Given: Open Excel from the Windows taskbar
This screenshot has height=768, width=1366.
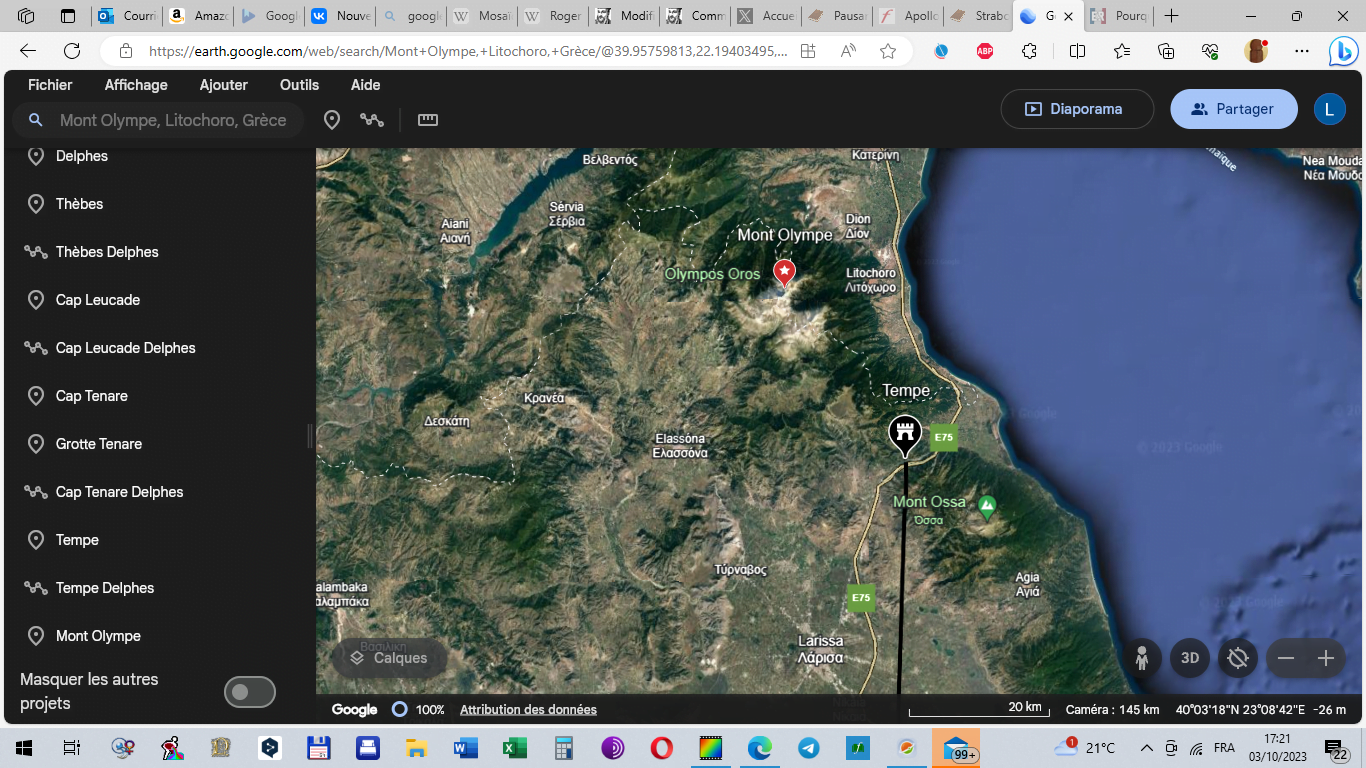Looking at the screenshot, I should tap(515, 747).
